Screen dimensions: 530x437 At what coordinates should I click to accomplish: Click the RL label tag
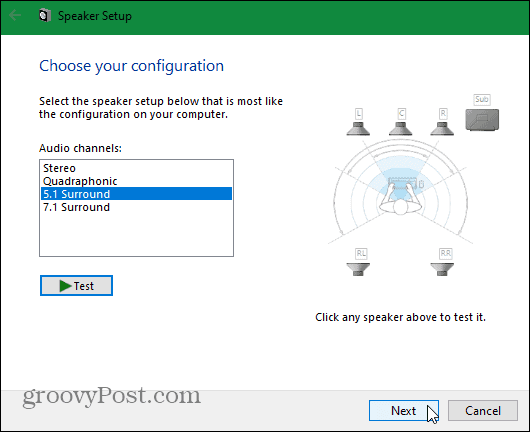pos(361,253)
